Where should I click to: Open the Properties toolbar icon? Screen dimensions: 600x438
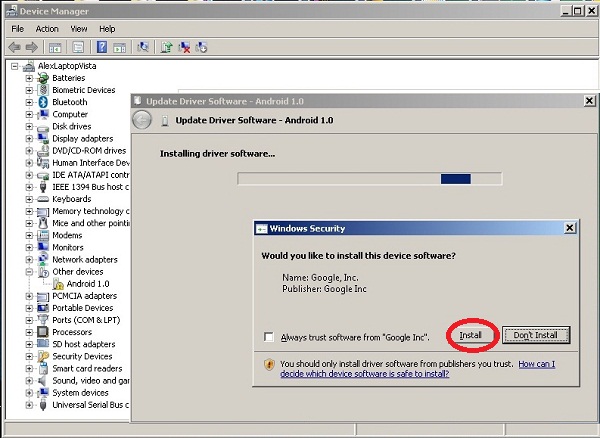[x=78, y=47]
